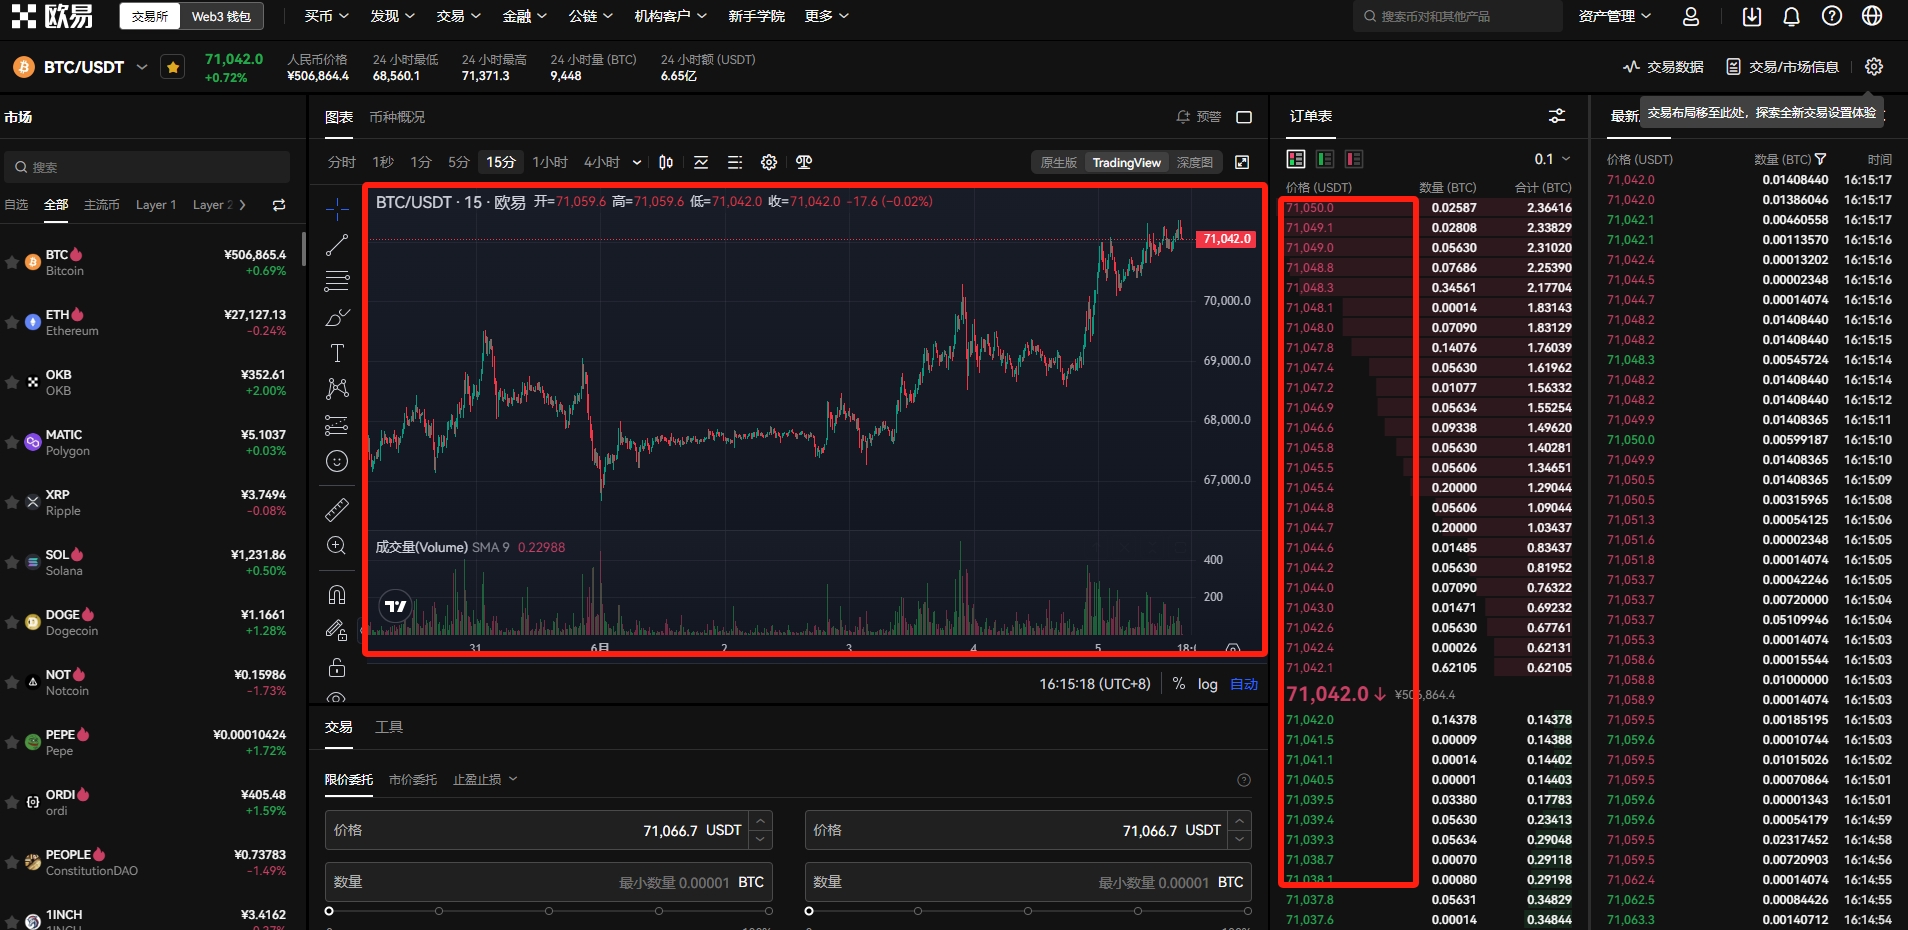This screenshot has height=930, width=1908.
Task: Open notifications bell
Action: (x=1792, y=16)
